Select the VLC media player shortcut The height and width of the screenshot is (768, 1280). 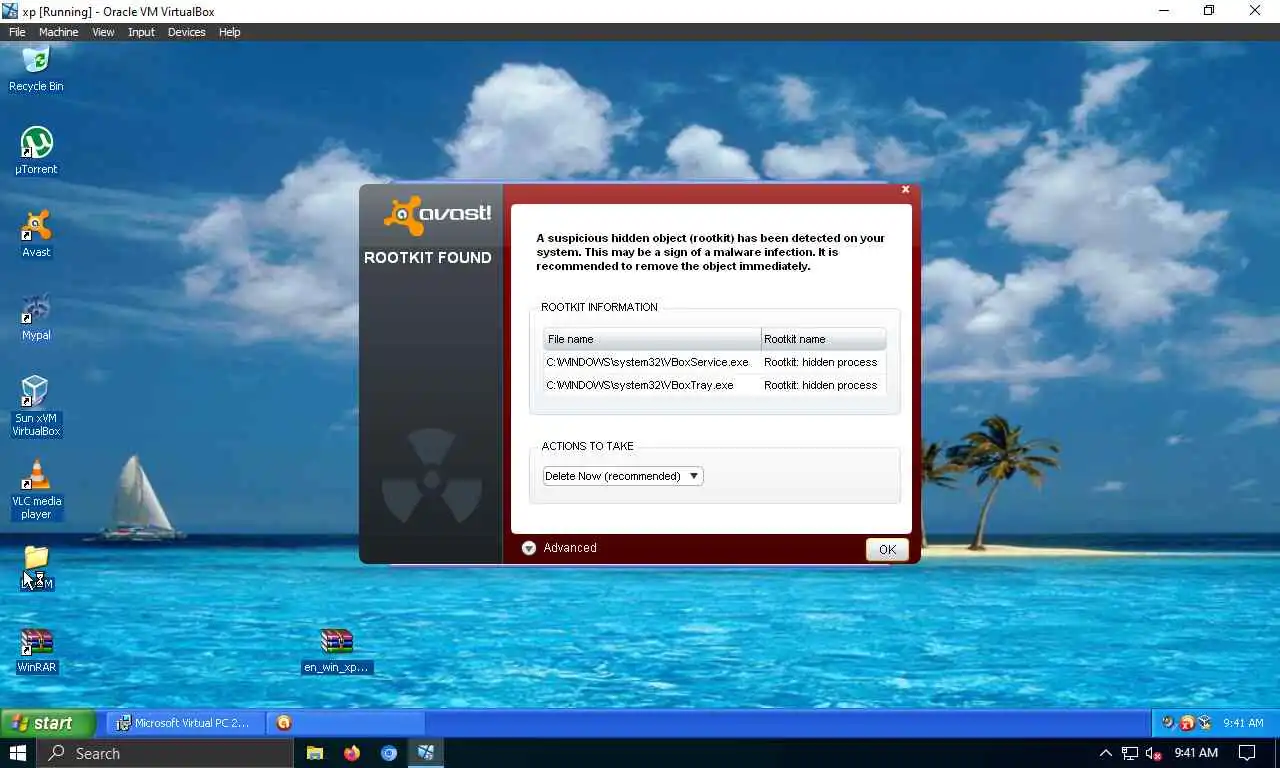coord(36,490)
